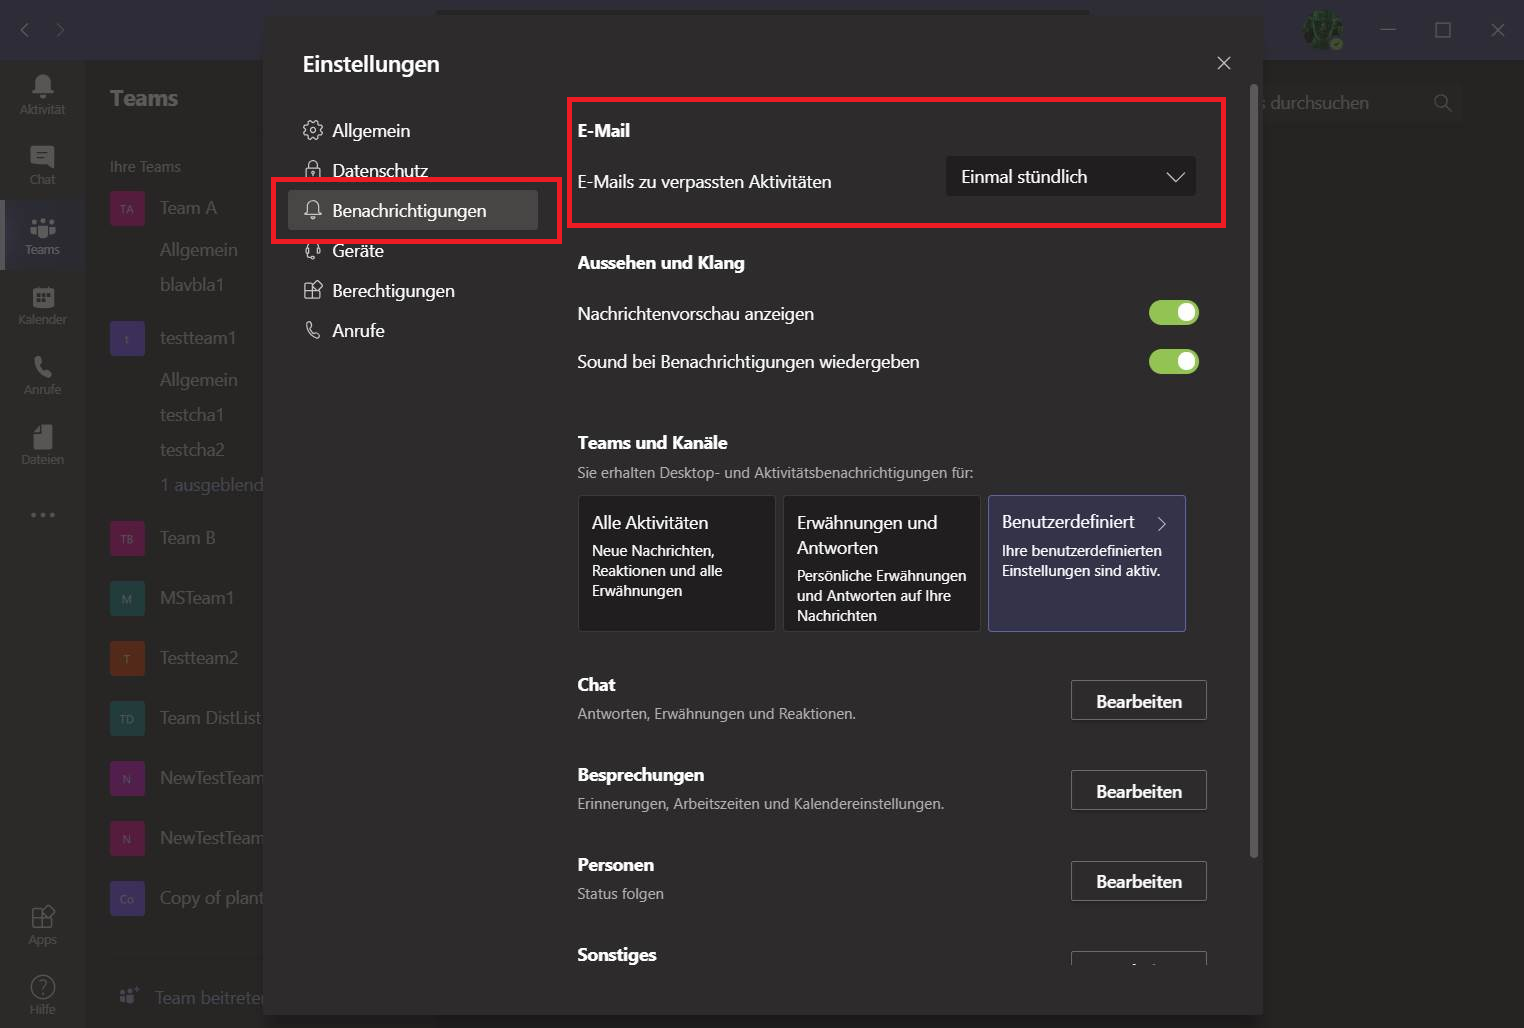
Task: Open the Apps icon in sidebar
Action: [42, 917]
